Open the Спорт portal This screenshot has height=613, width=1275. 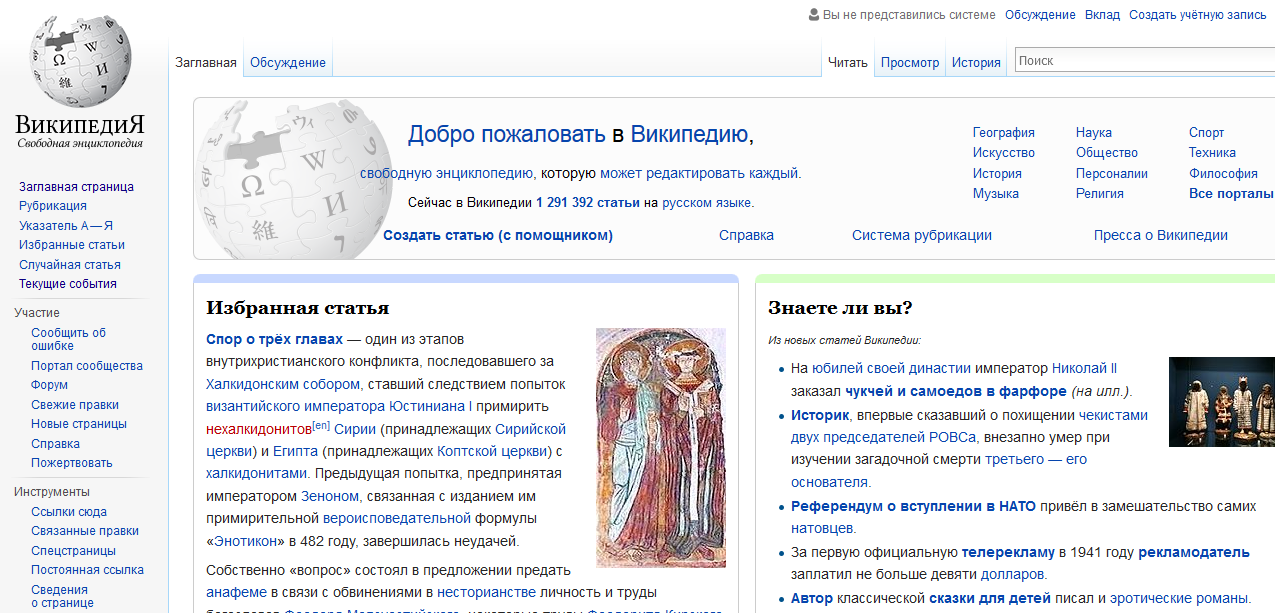tap(1206, 133)
